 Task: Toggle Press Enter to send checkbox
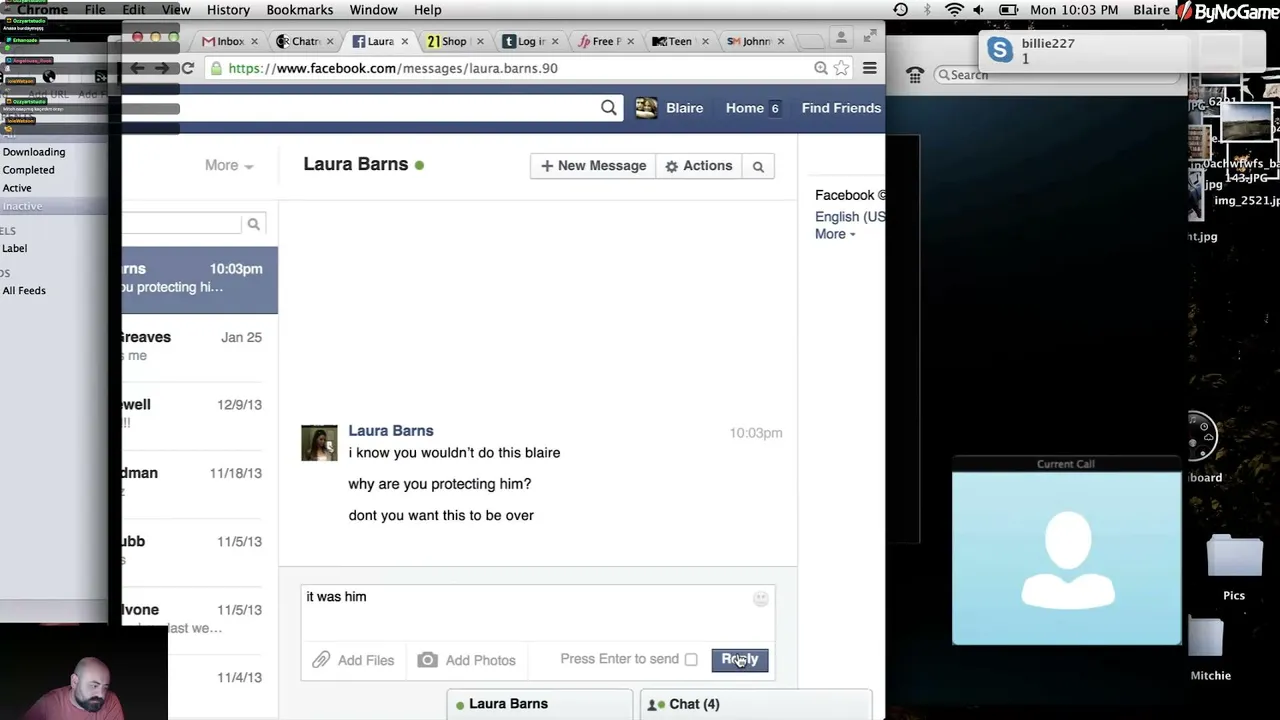[691, 660]
